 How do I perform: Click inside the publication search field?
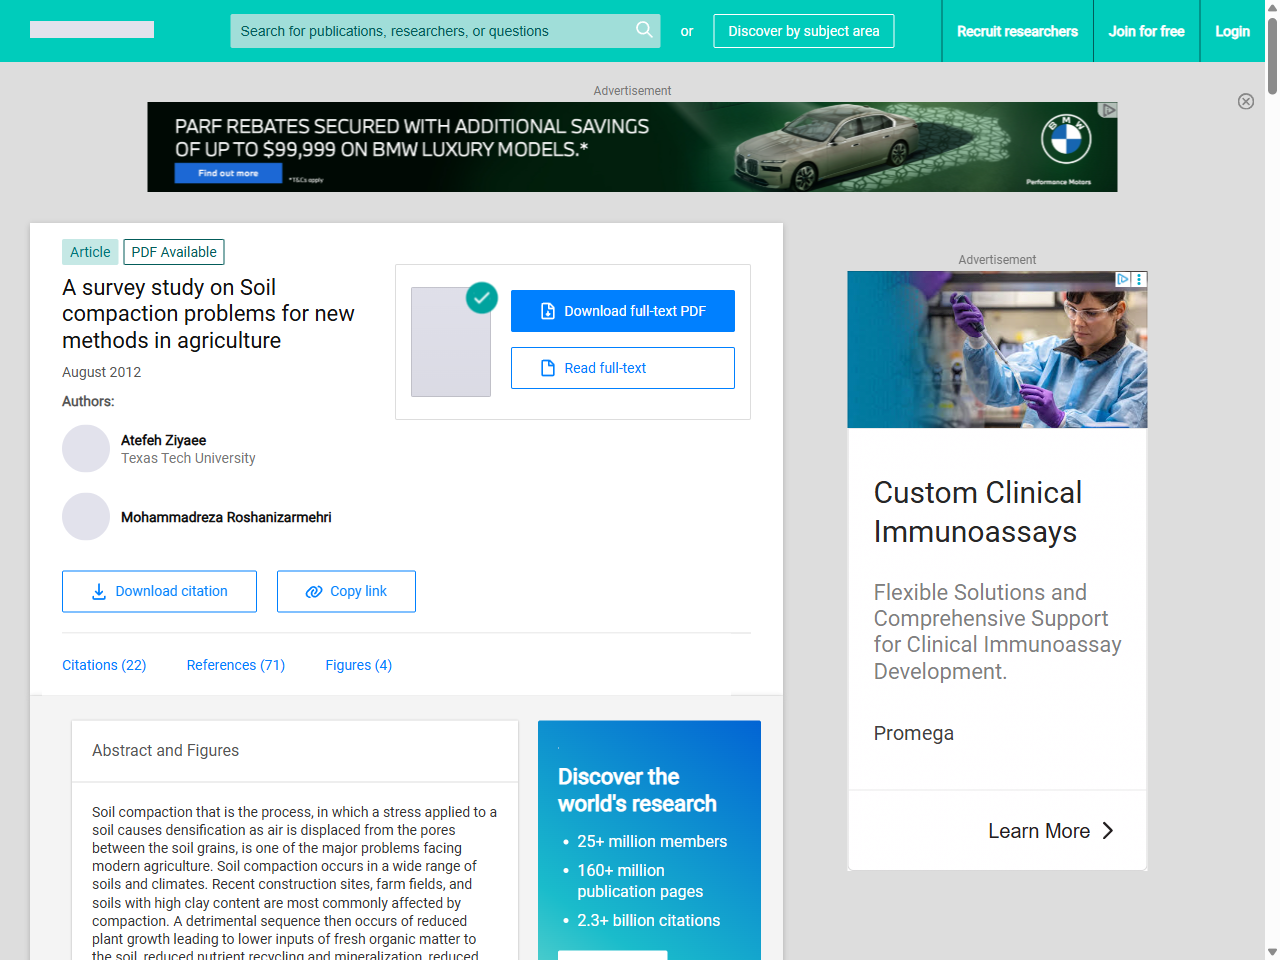point(430,31)
